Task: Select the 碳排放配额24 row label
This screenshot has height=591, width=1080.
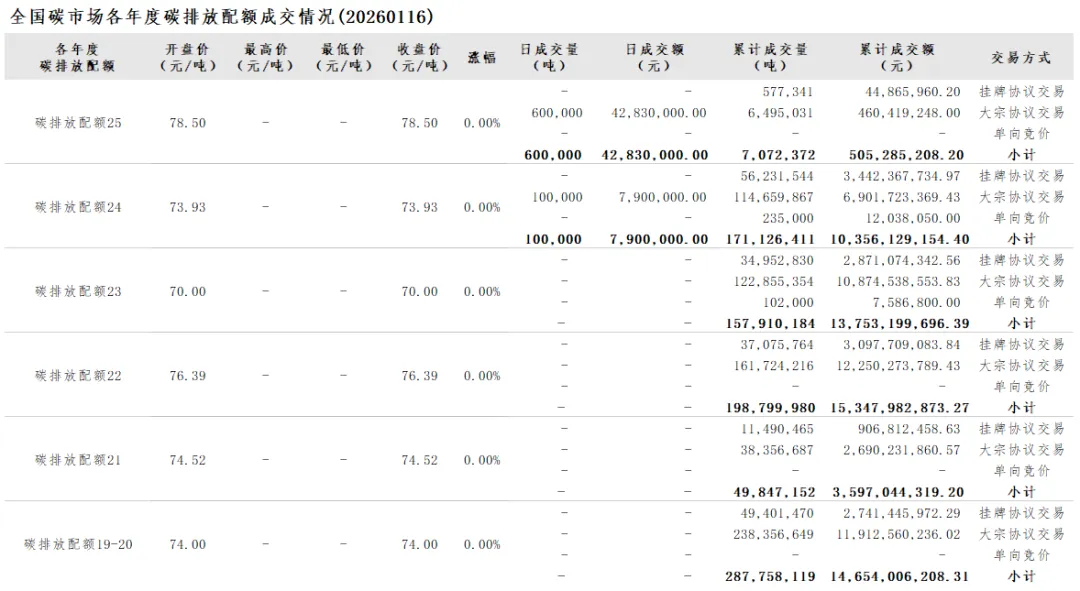Action: [78, 207]
